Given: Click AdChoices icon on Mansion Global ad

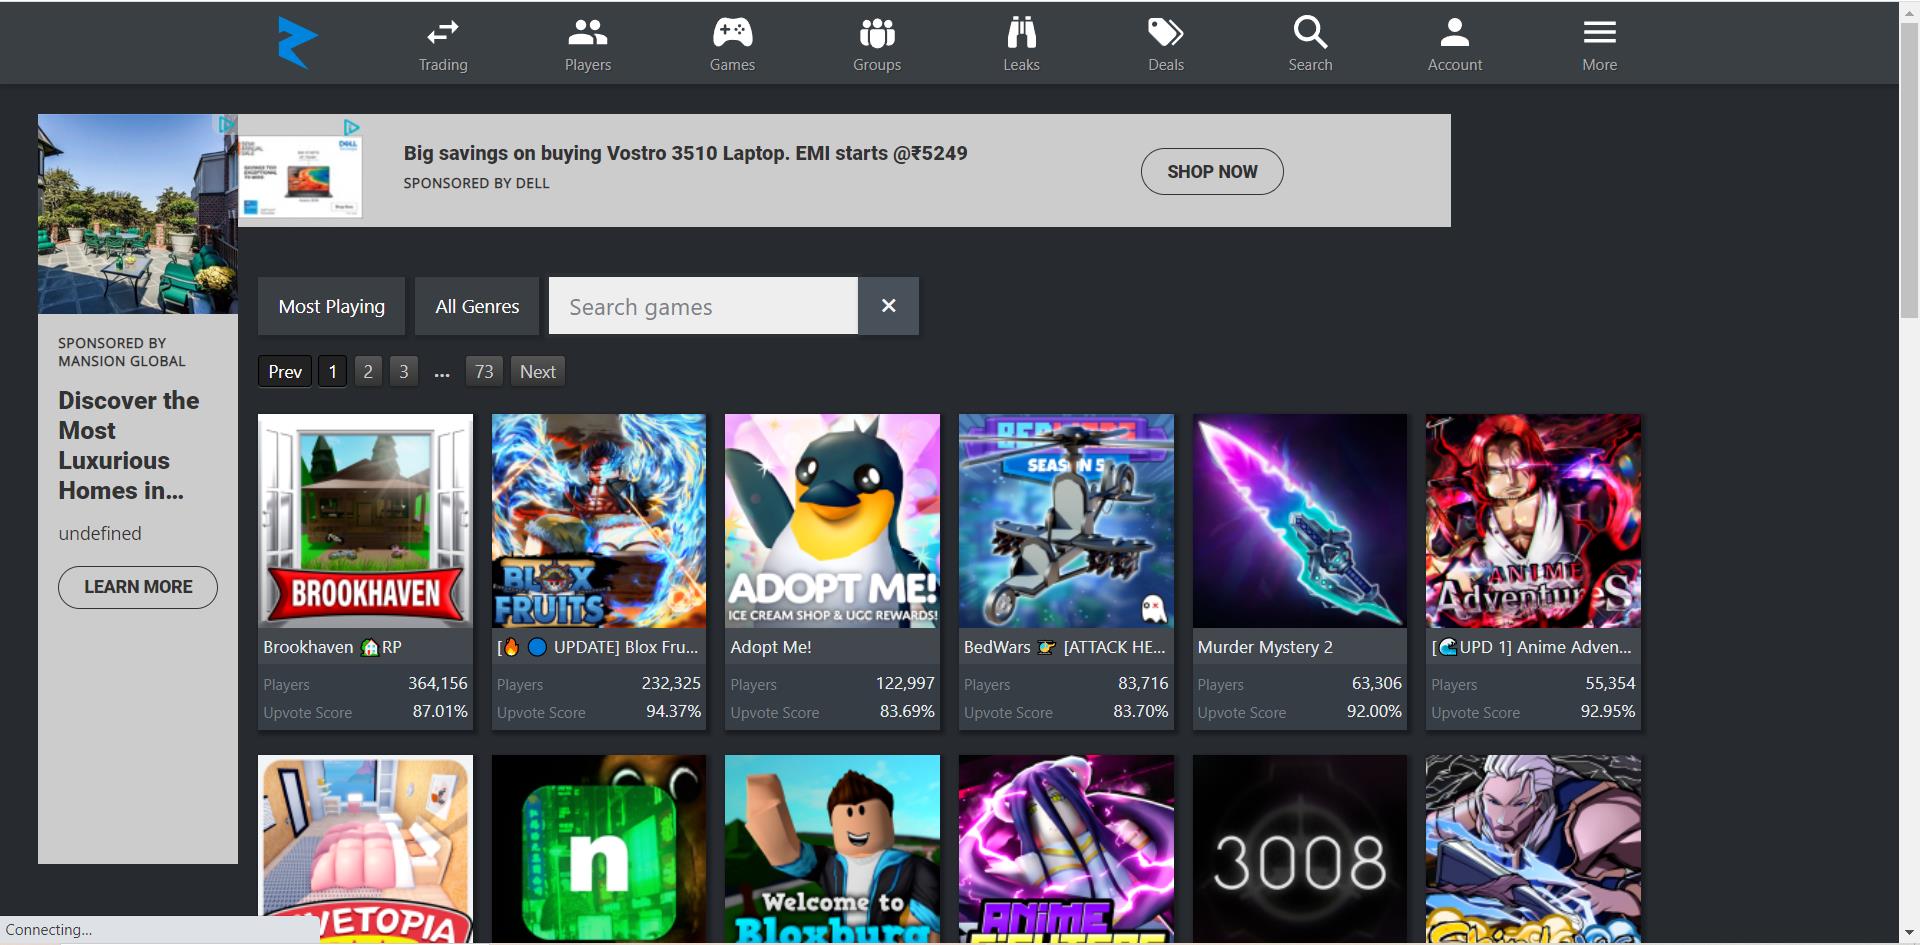Looking at the screenshot, I should (227, 124).
